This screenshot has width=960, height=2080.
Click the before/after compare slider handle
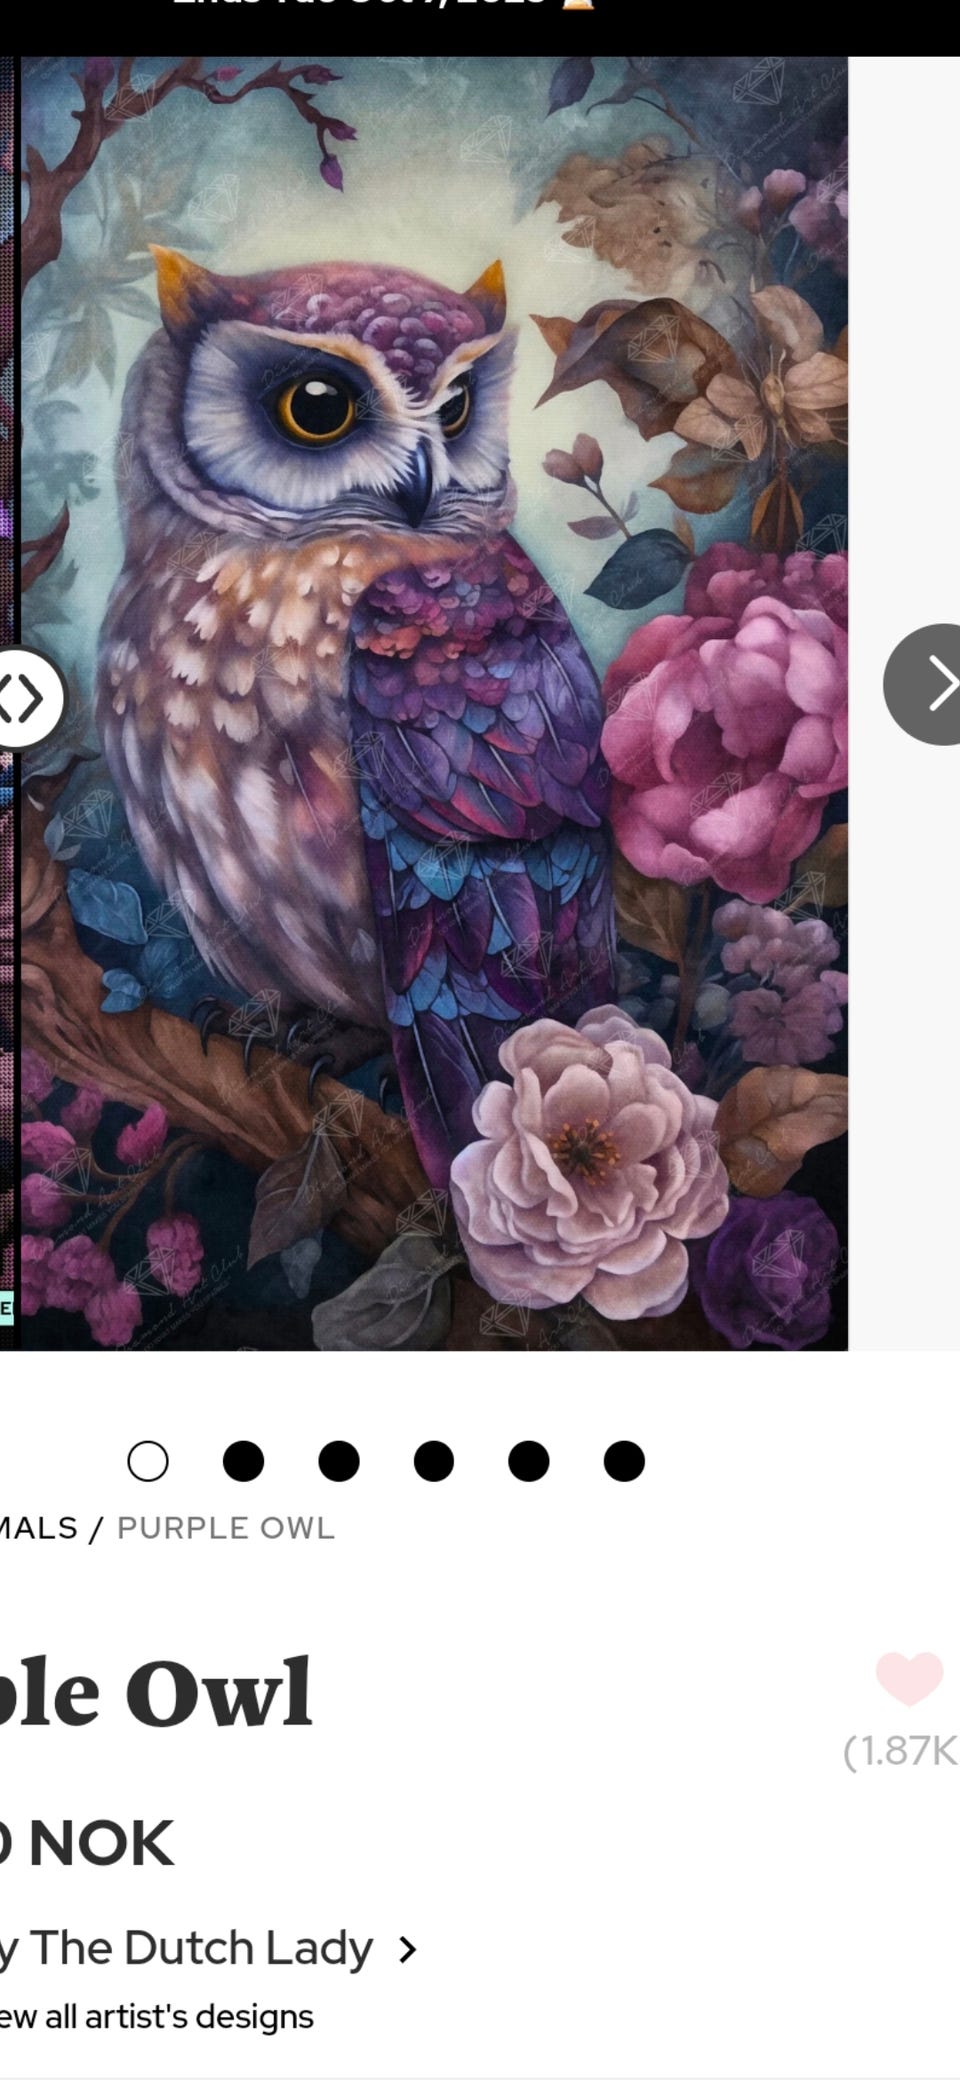pyautogui.click(x=28, y=699)
